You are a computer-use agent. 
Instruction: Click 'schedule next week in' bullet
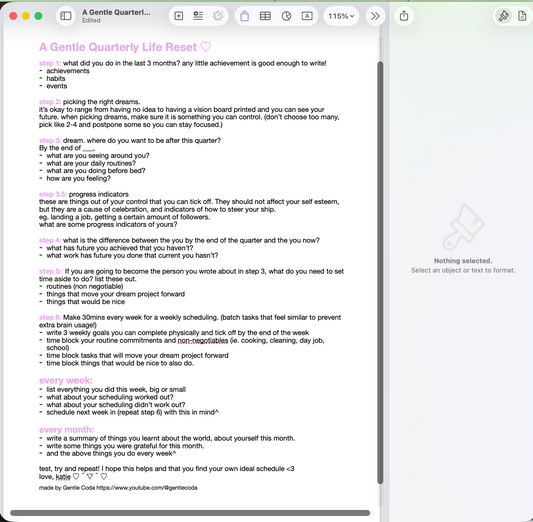click(x=133, y=412)
